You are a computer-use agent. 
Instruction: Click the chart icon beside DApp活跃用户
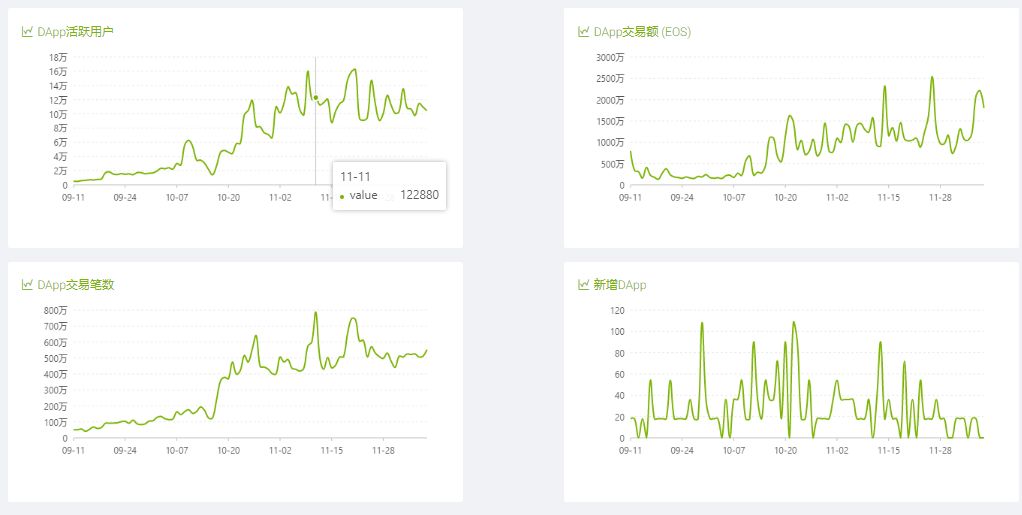[x=27, y=31]
